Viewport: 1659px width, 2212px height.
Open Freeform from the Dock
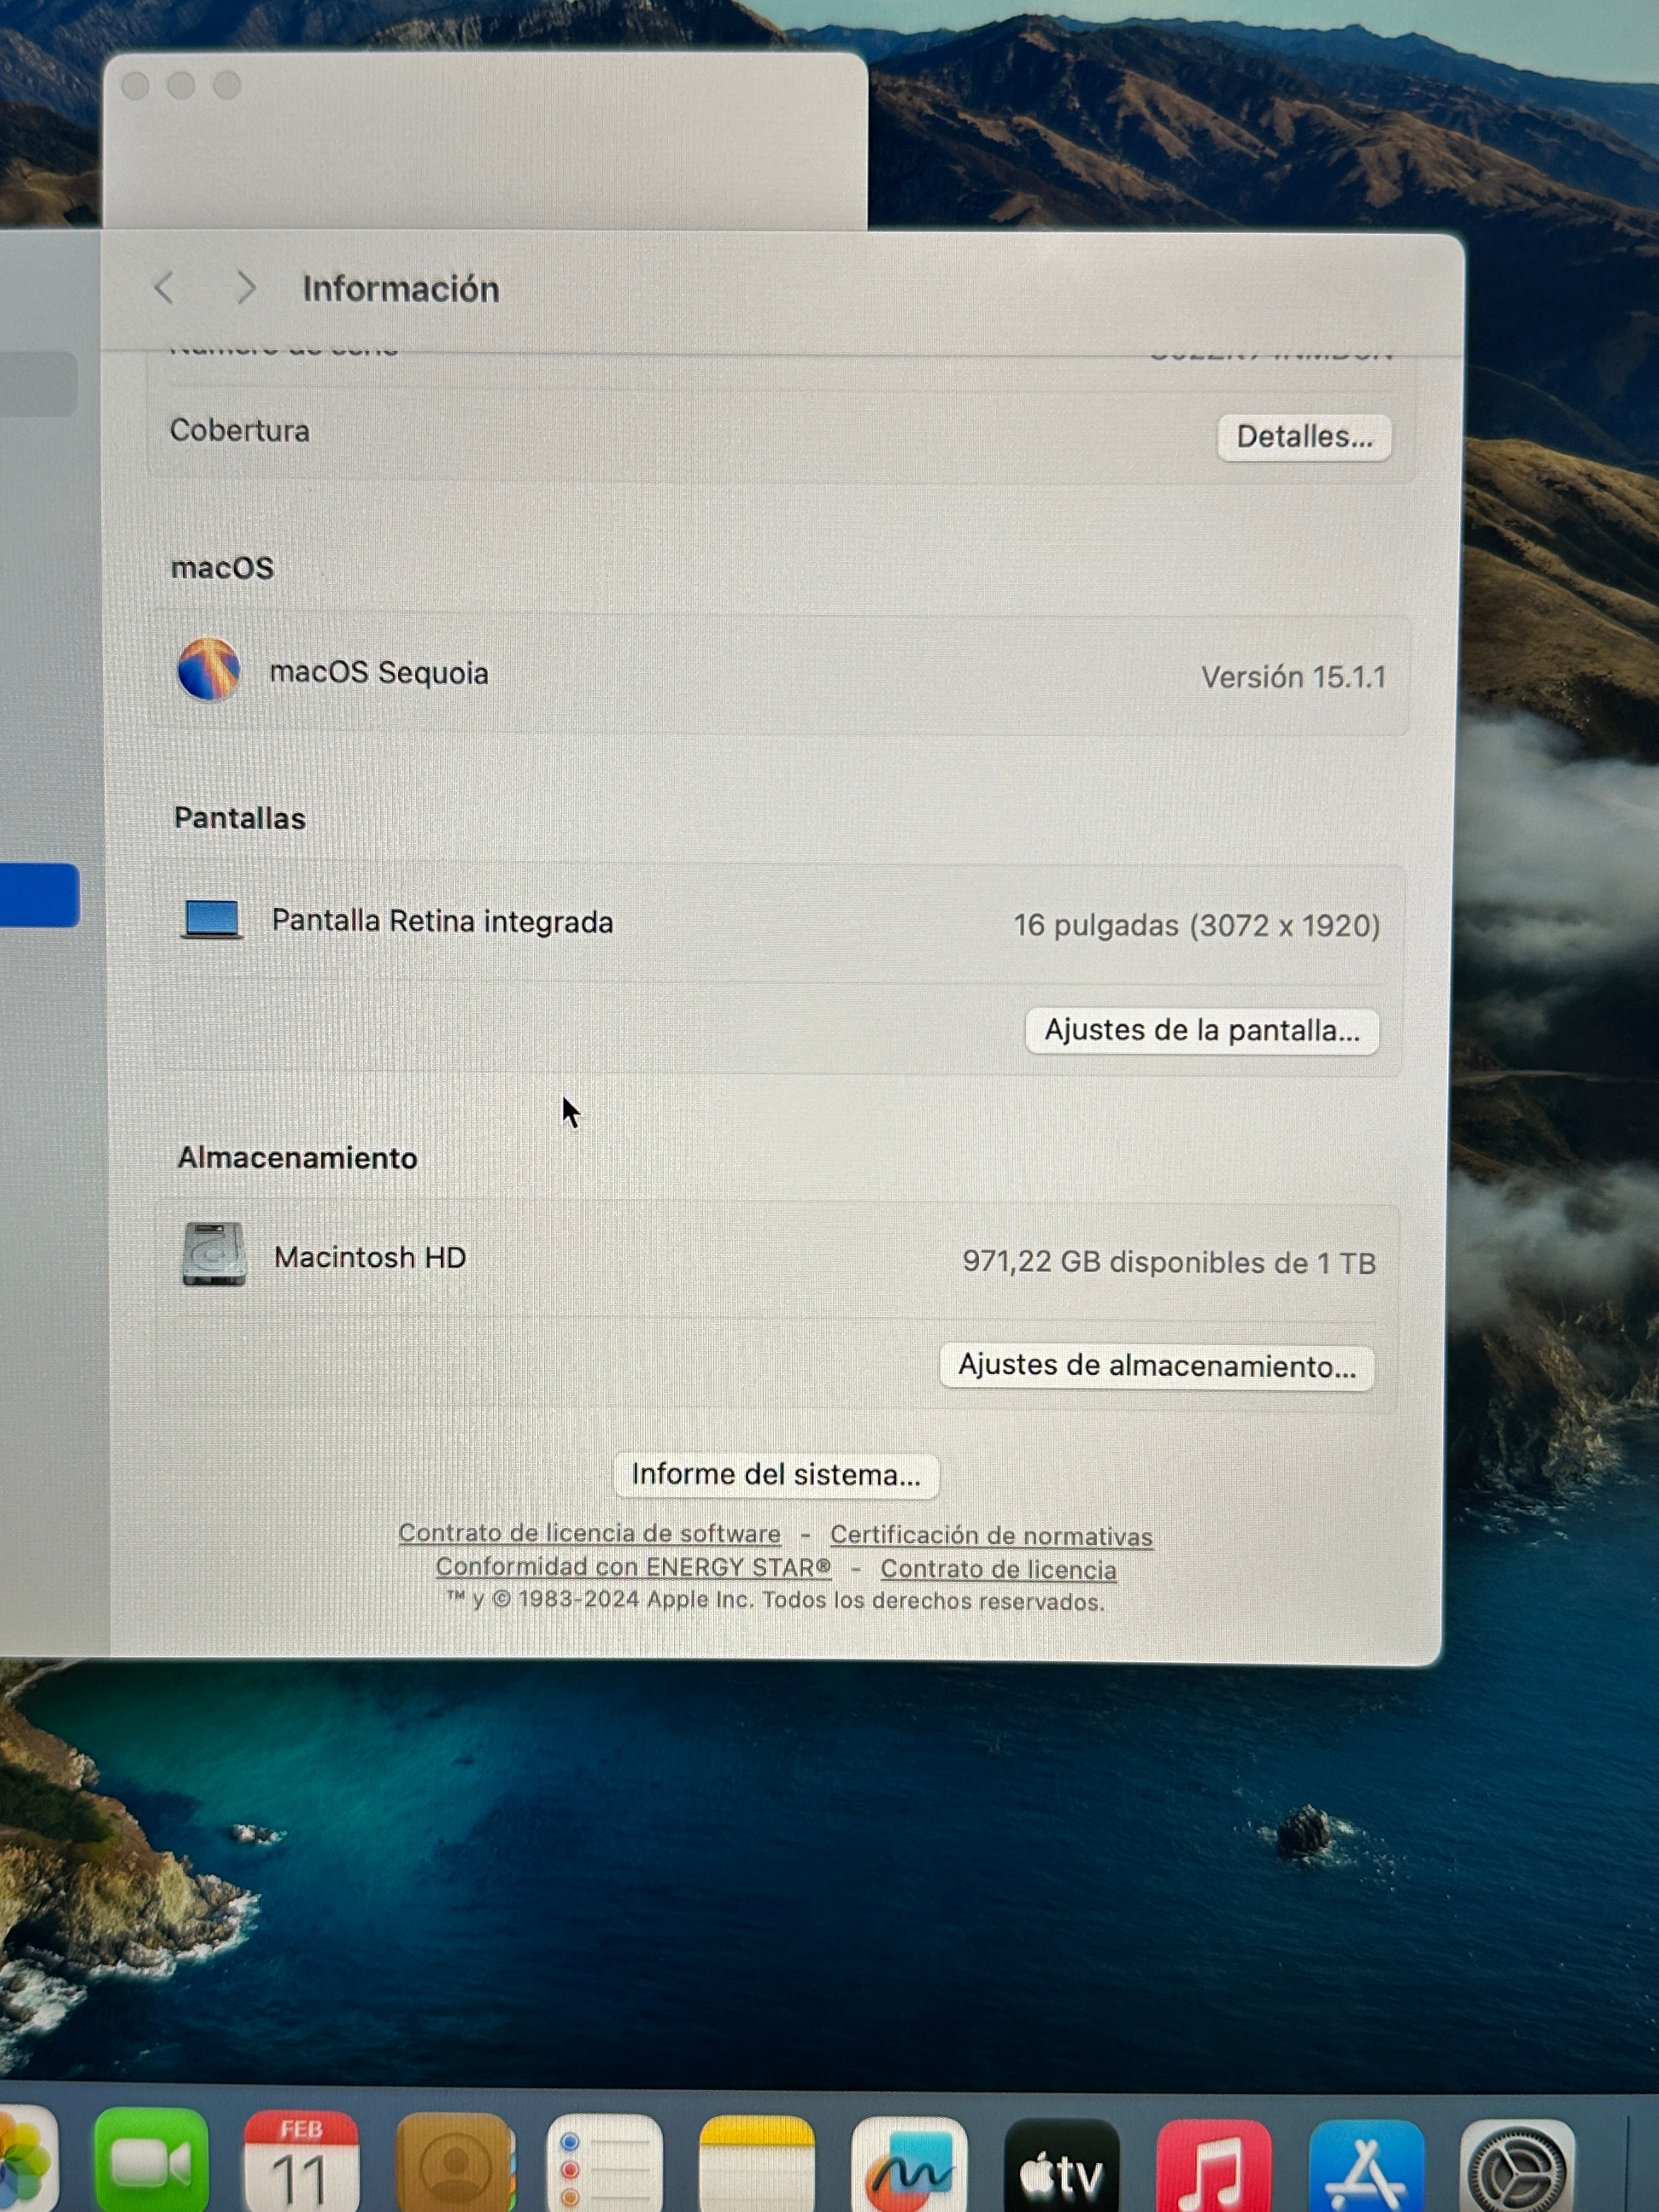(909, 2164)
